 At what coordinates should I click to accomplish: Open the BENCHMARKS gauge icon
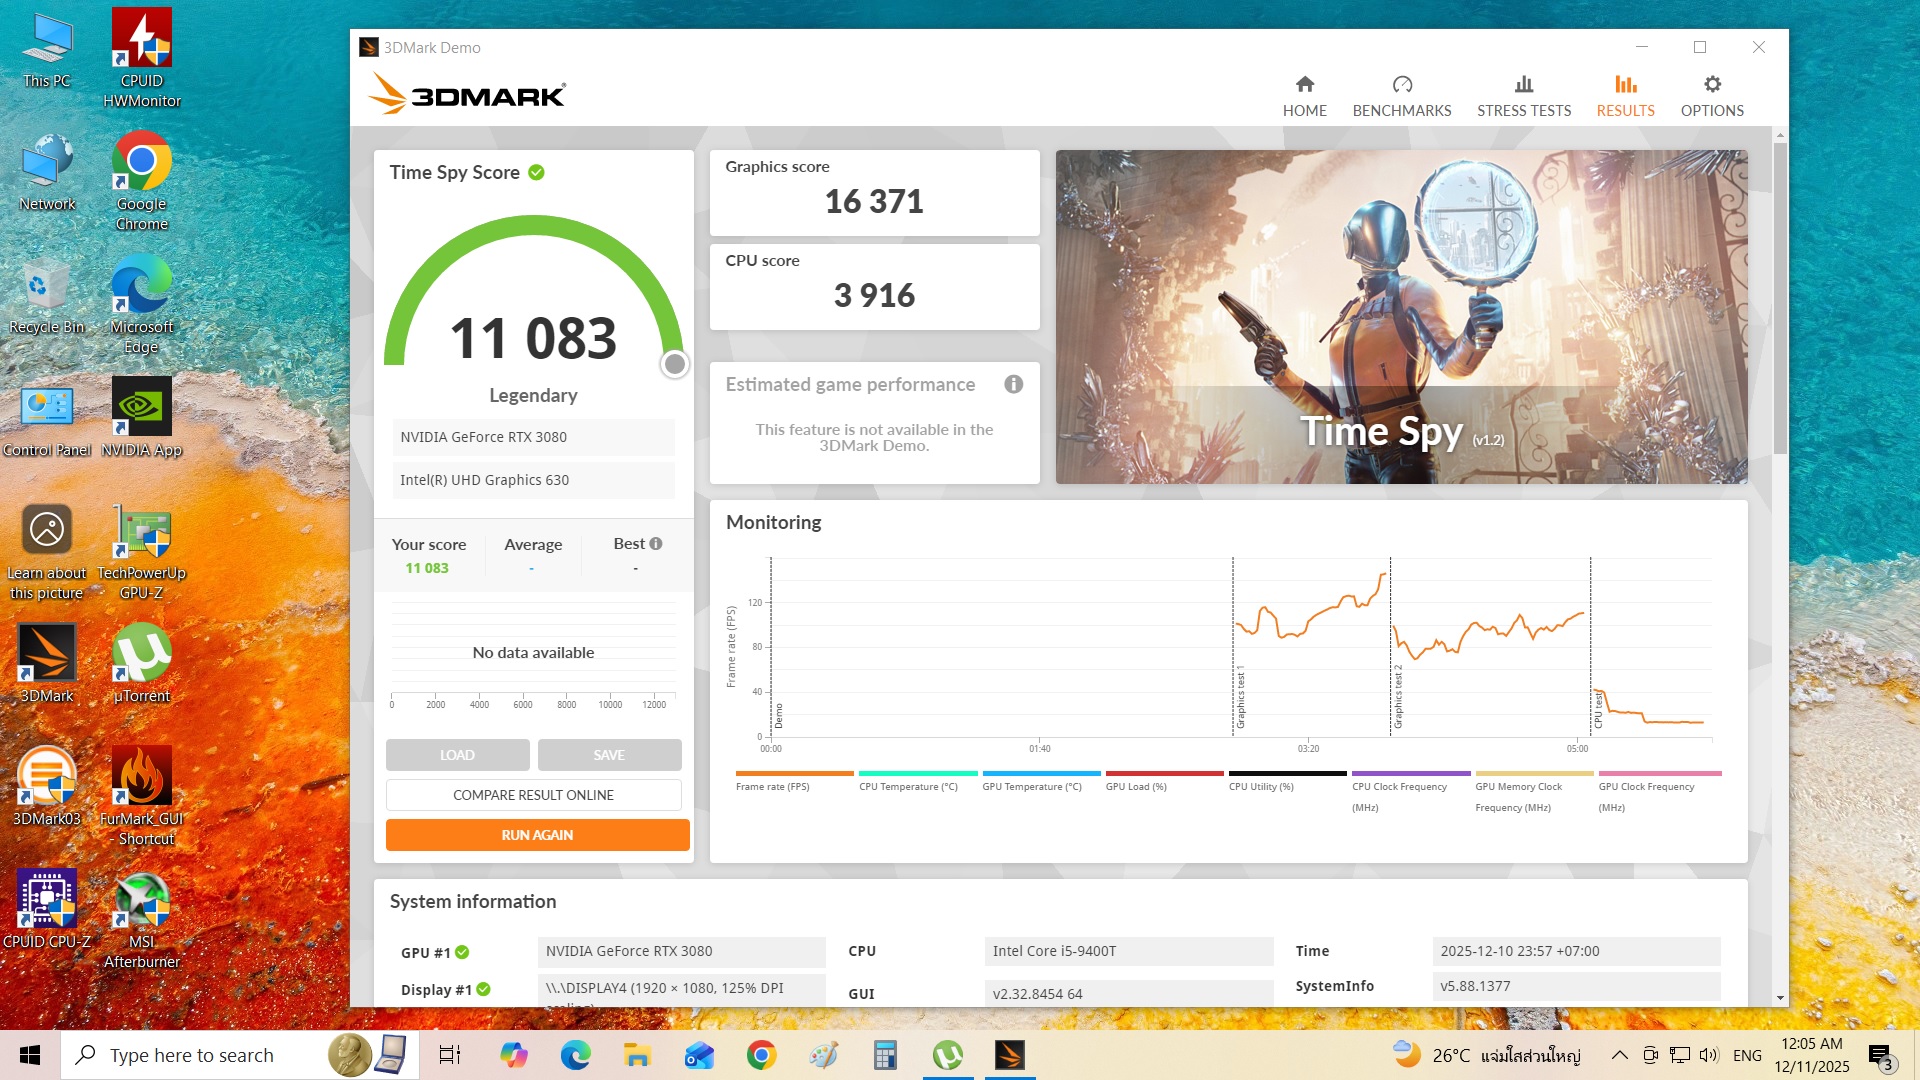coord(1401,85)
